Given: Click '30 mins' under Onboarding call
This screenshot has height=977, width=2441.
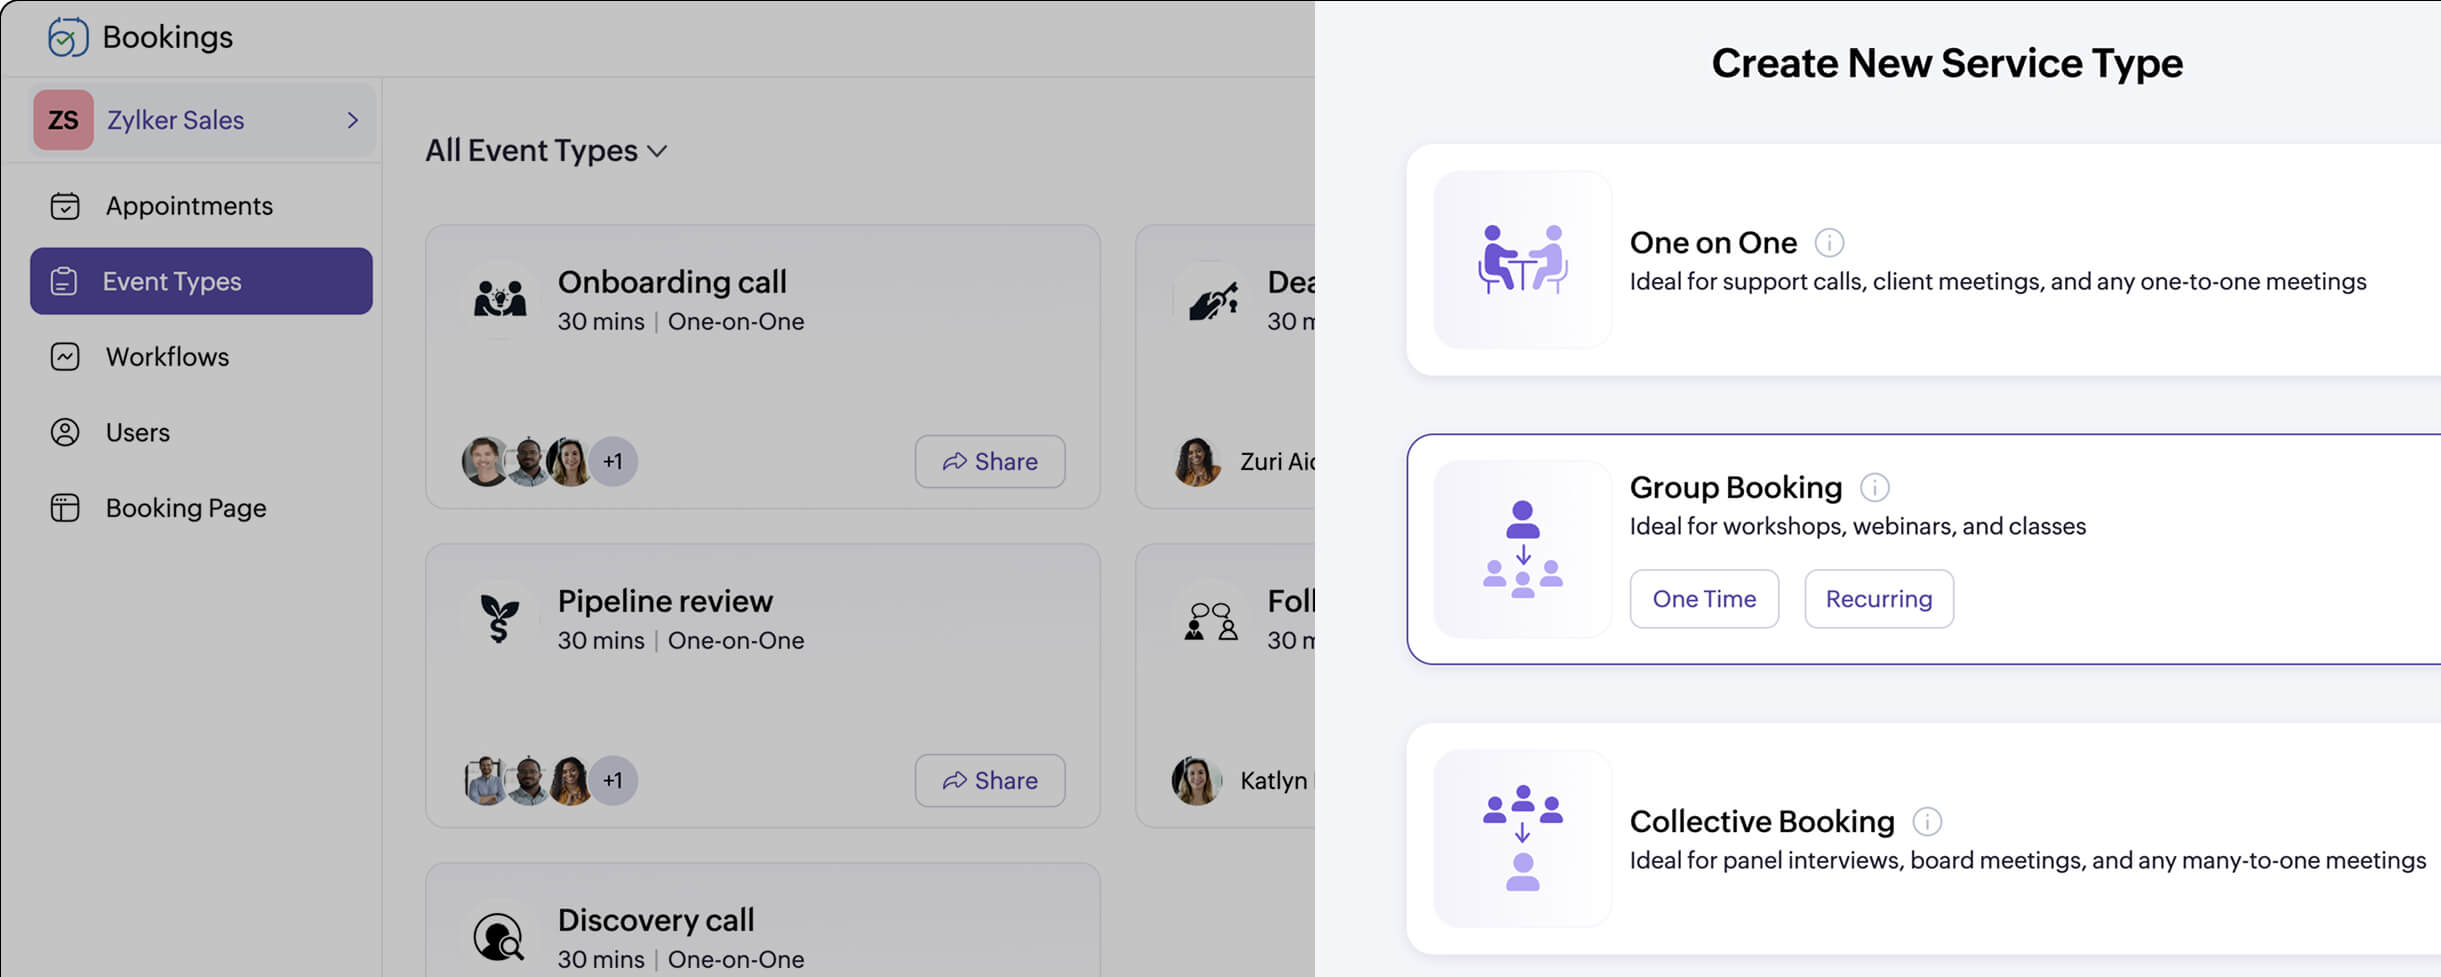Looking at the screenshot, I should 601,321.
